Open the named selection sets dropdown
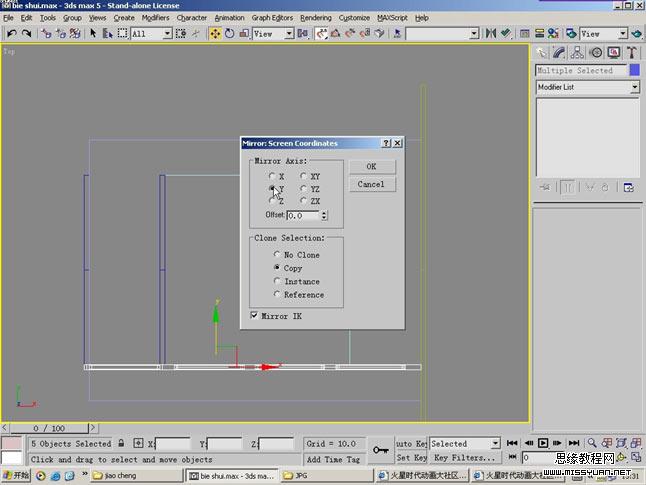 click(474, 33)
